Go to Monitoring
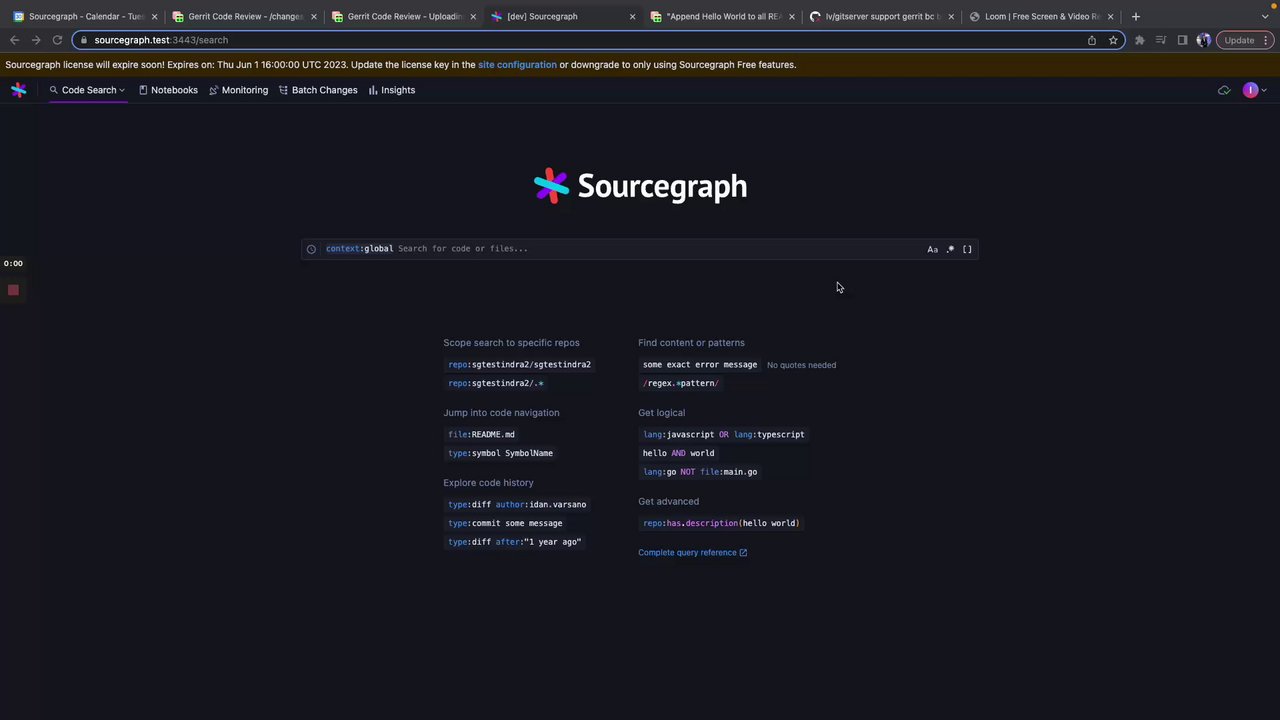 pos(238,90)
